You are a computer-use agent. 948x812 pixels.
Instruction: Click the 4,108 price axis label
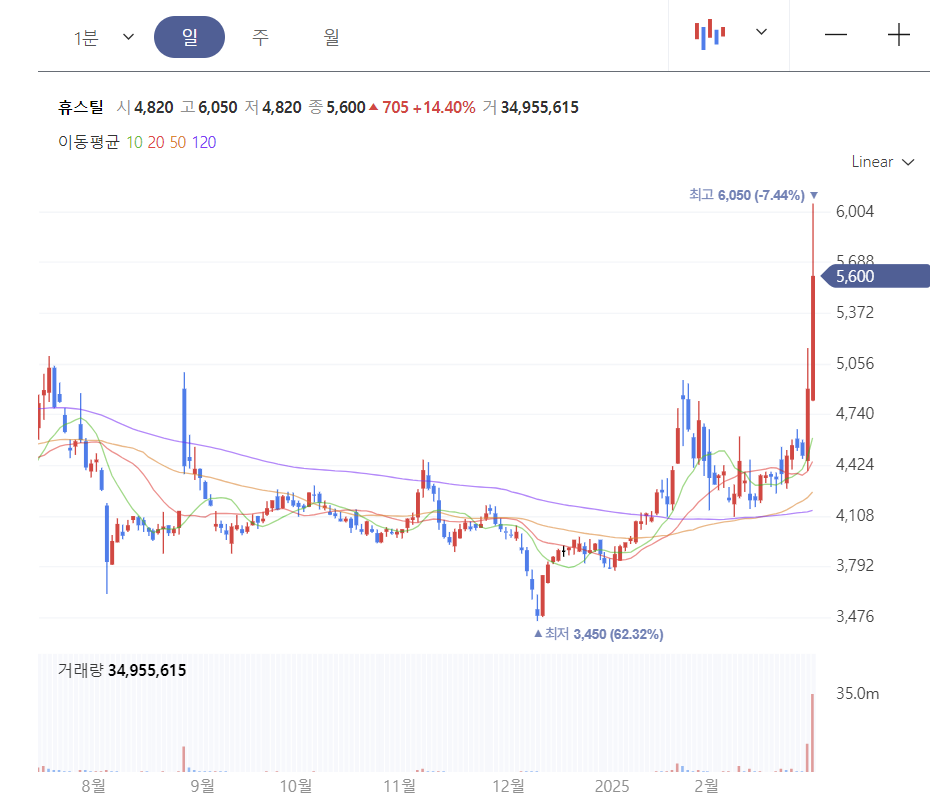855,515
